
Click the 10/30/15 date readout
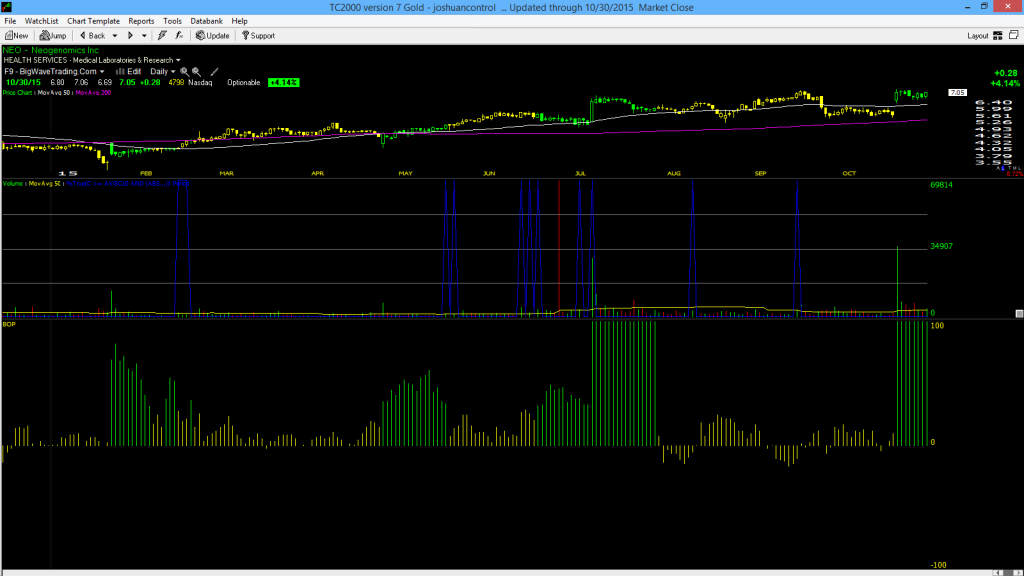[x=24, y=82]
